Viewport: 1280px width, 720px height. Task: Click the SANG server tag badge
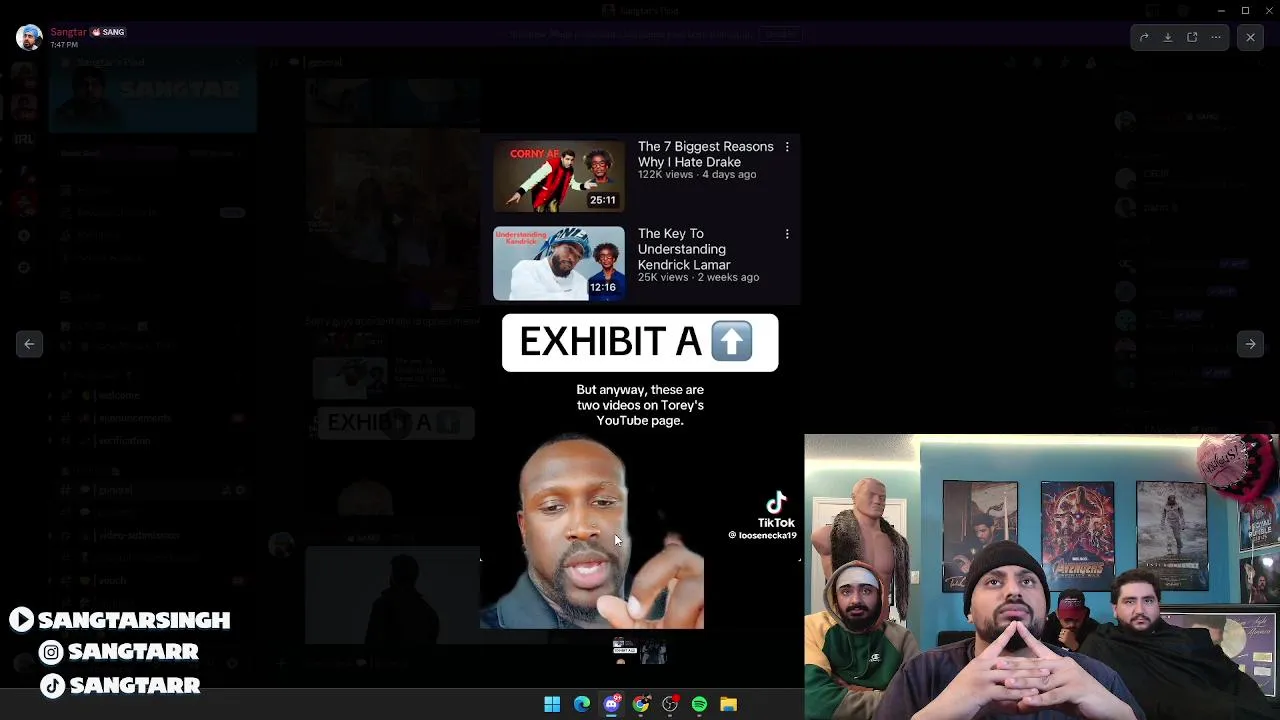pyautogui.click(x=108, y=32)
